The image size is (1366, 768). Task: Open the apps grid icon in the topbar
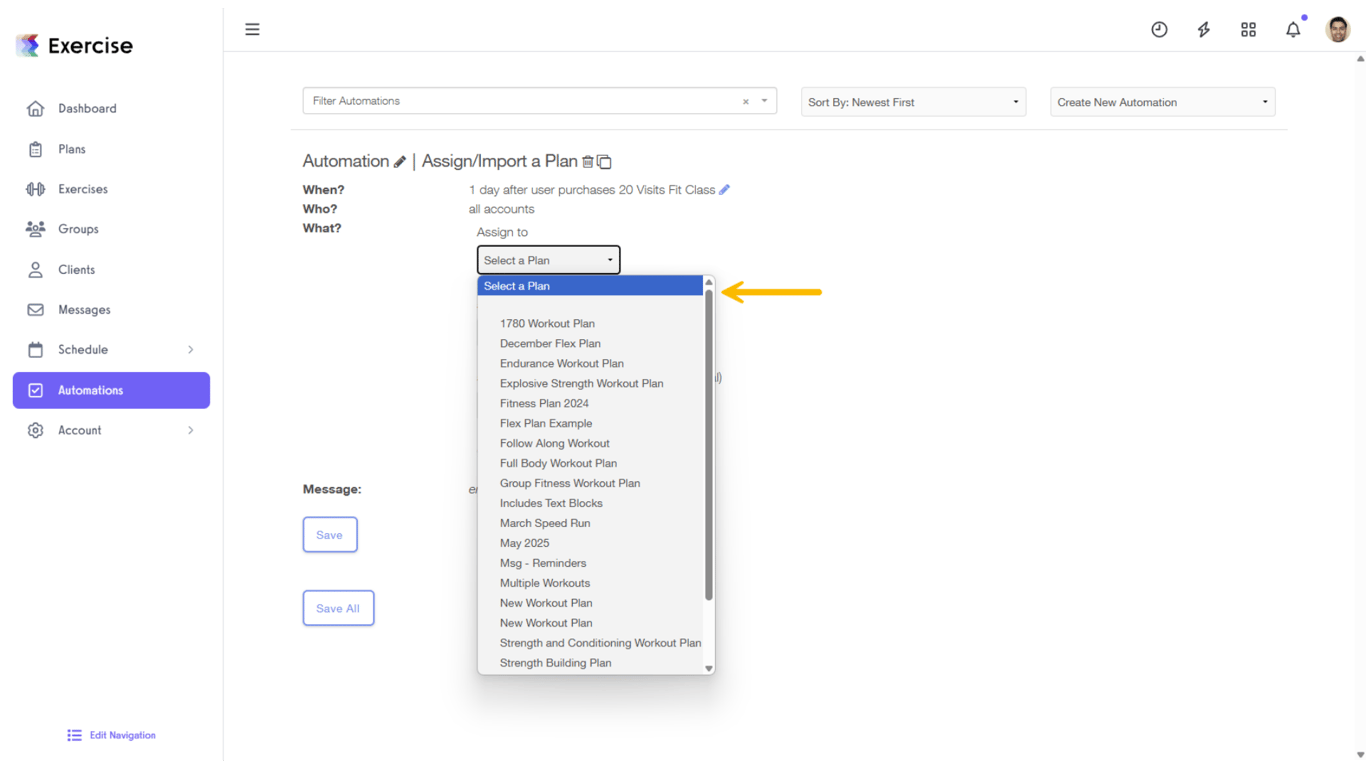click(1248, 29)
